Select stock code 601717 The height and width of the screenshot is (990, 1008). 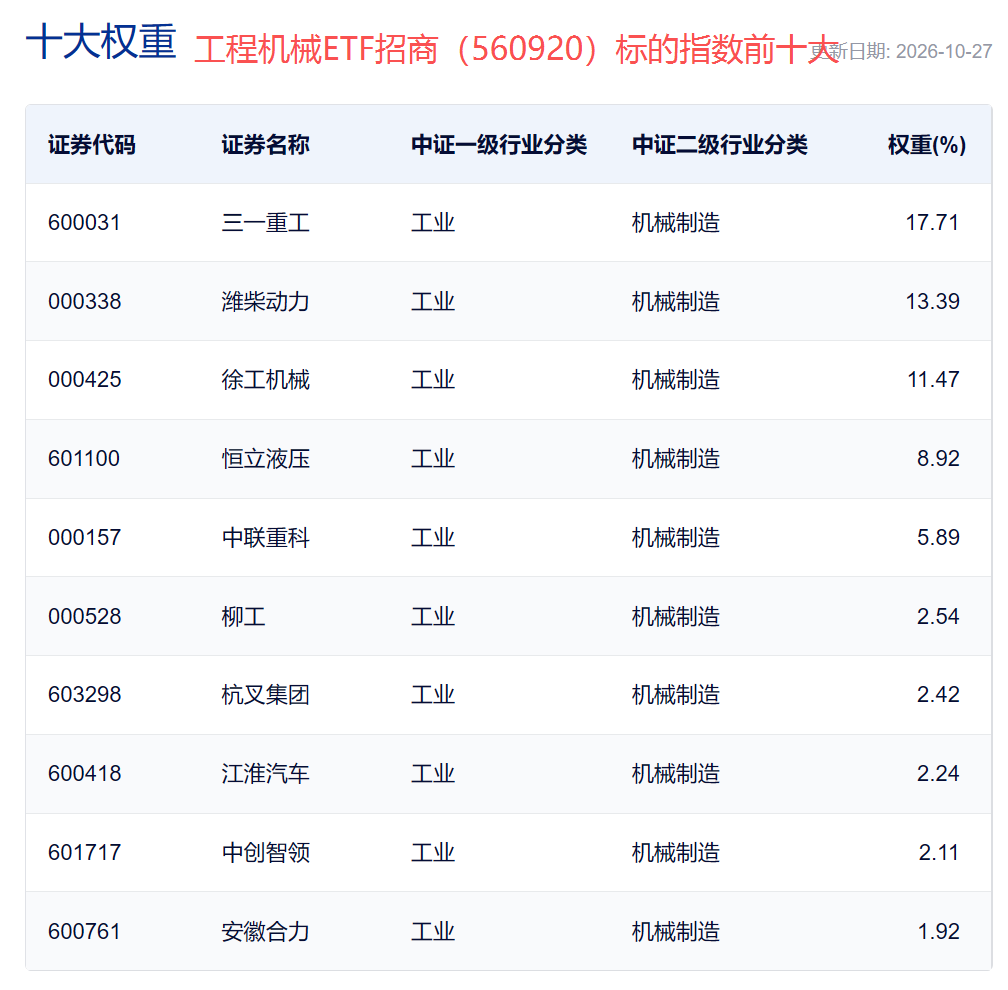pos(84,852)
